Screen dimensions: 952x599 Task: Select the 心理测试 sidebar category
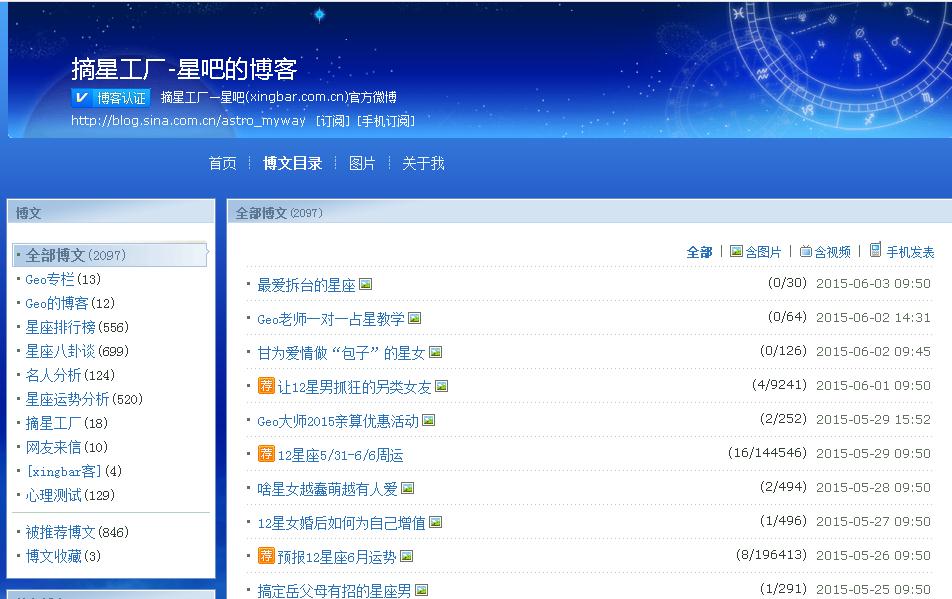[69, 495]
